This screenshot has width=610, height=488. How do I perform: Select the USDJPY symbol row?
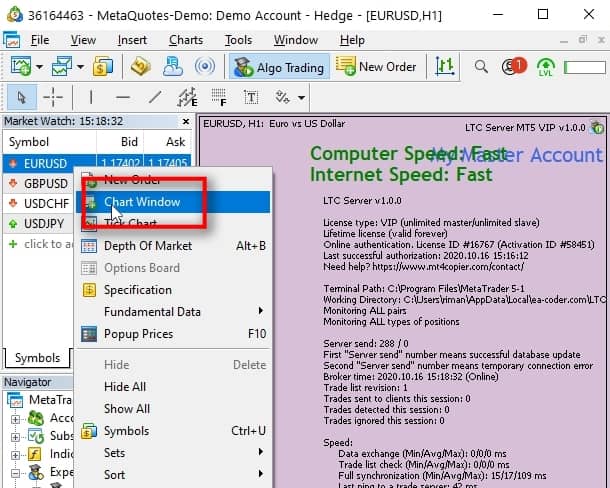click(39, 223)
